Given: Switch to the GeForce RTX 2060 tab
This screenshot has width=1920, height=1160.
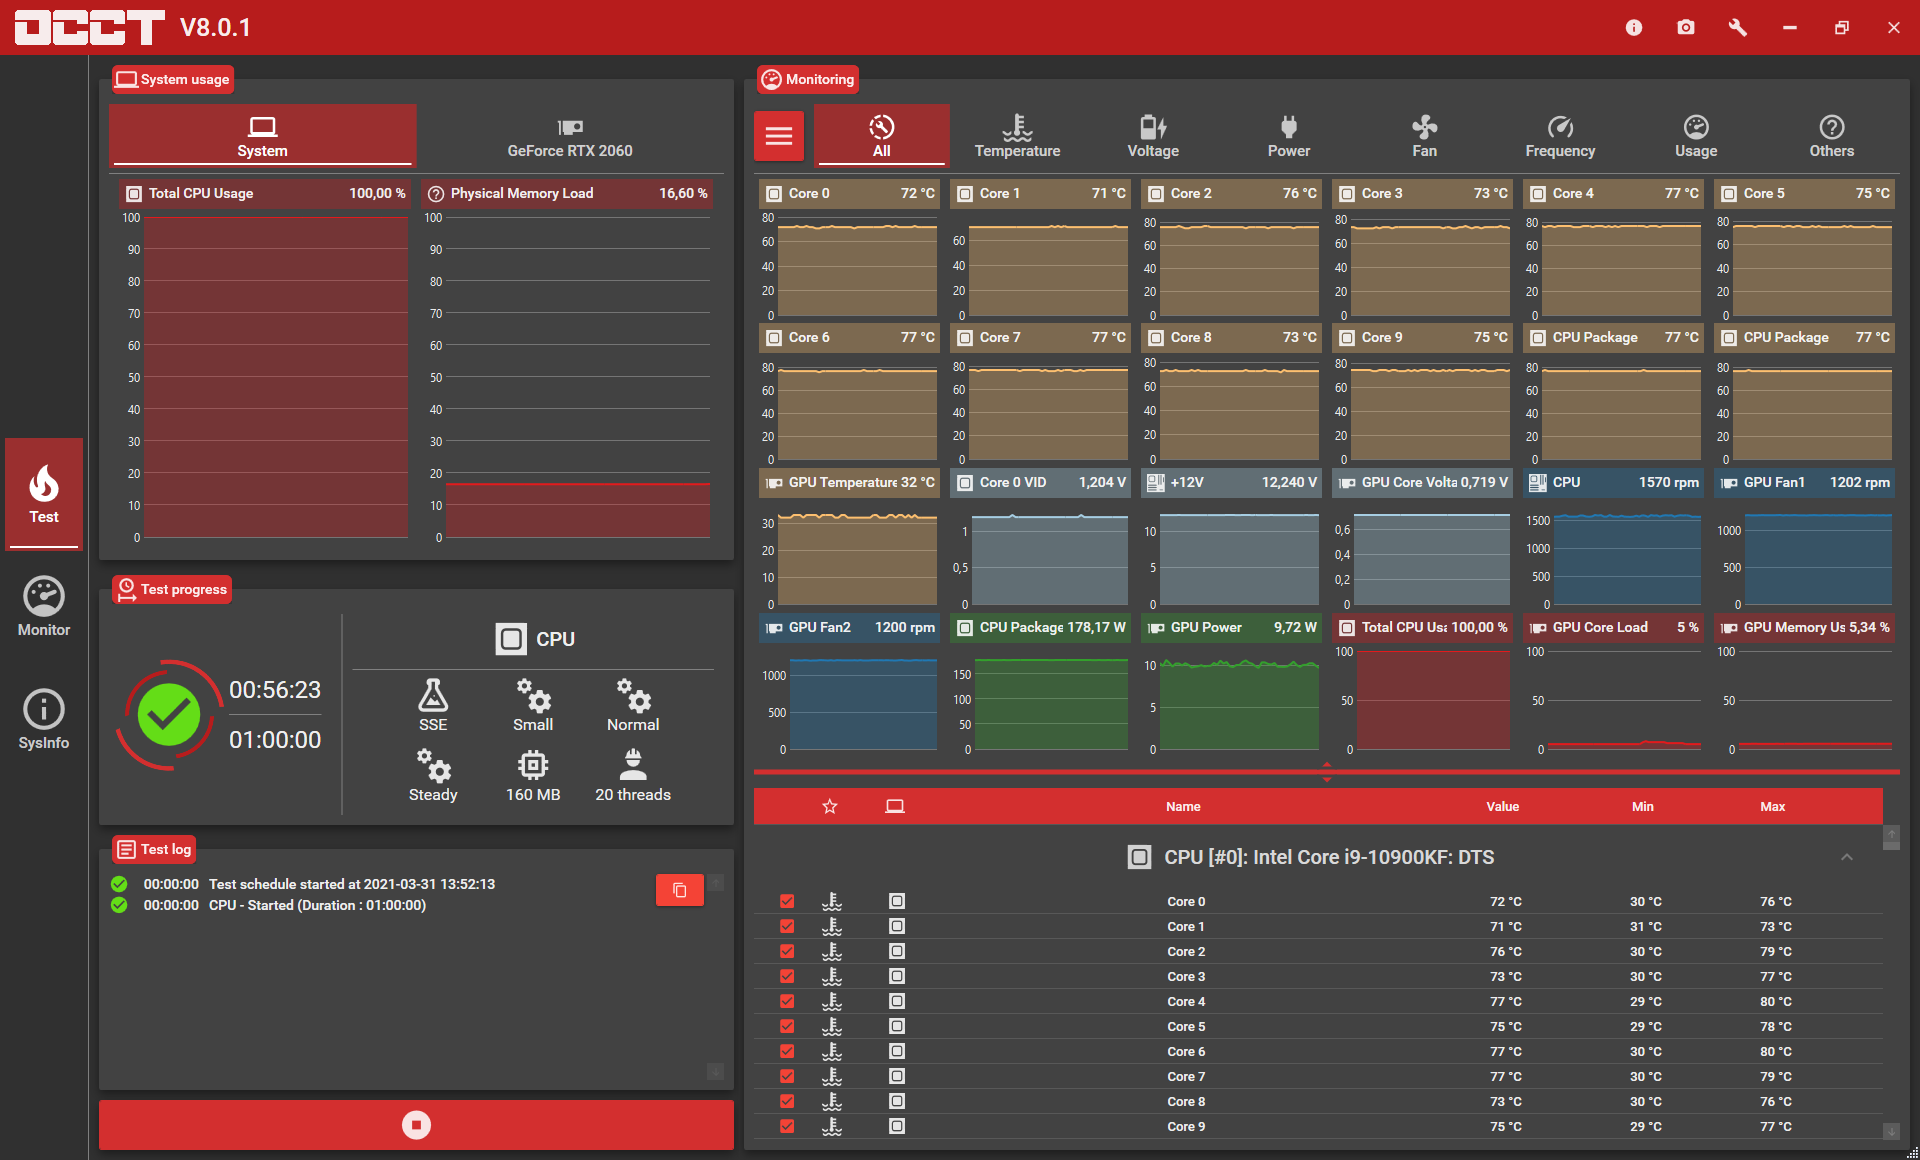Looking at the screenshot, I should click(x=570, y=136).
